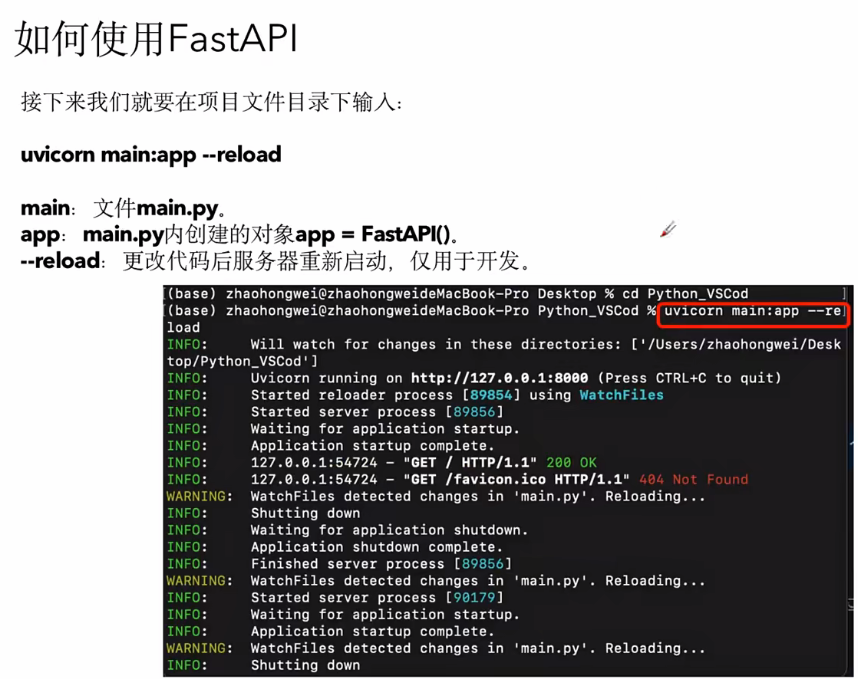Click the red-outlined uvicorn command in terminal

pyautogui.click(x=752, y=311)
